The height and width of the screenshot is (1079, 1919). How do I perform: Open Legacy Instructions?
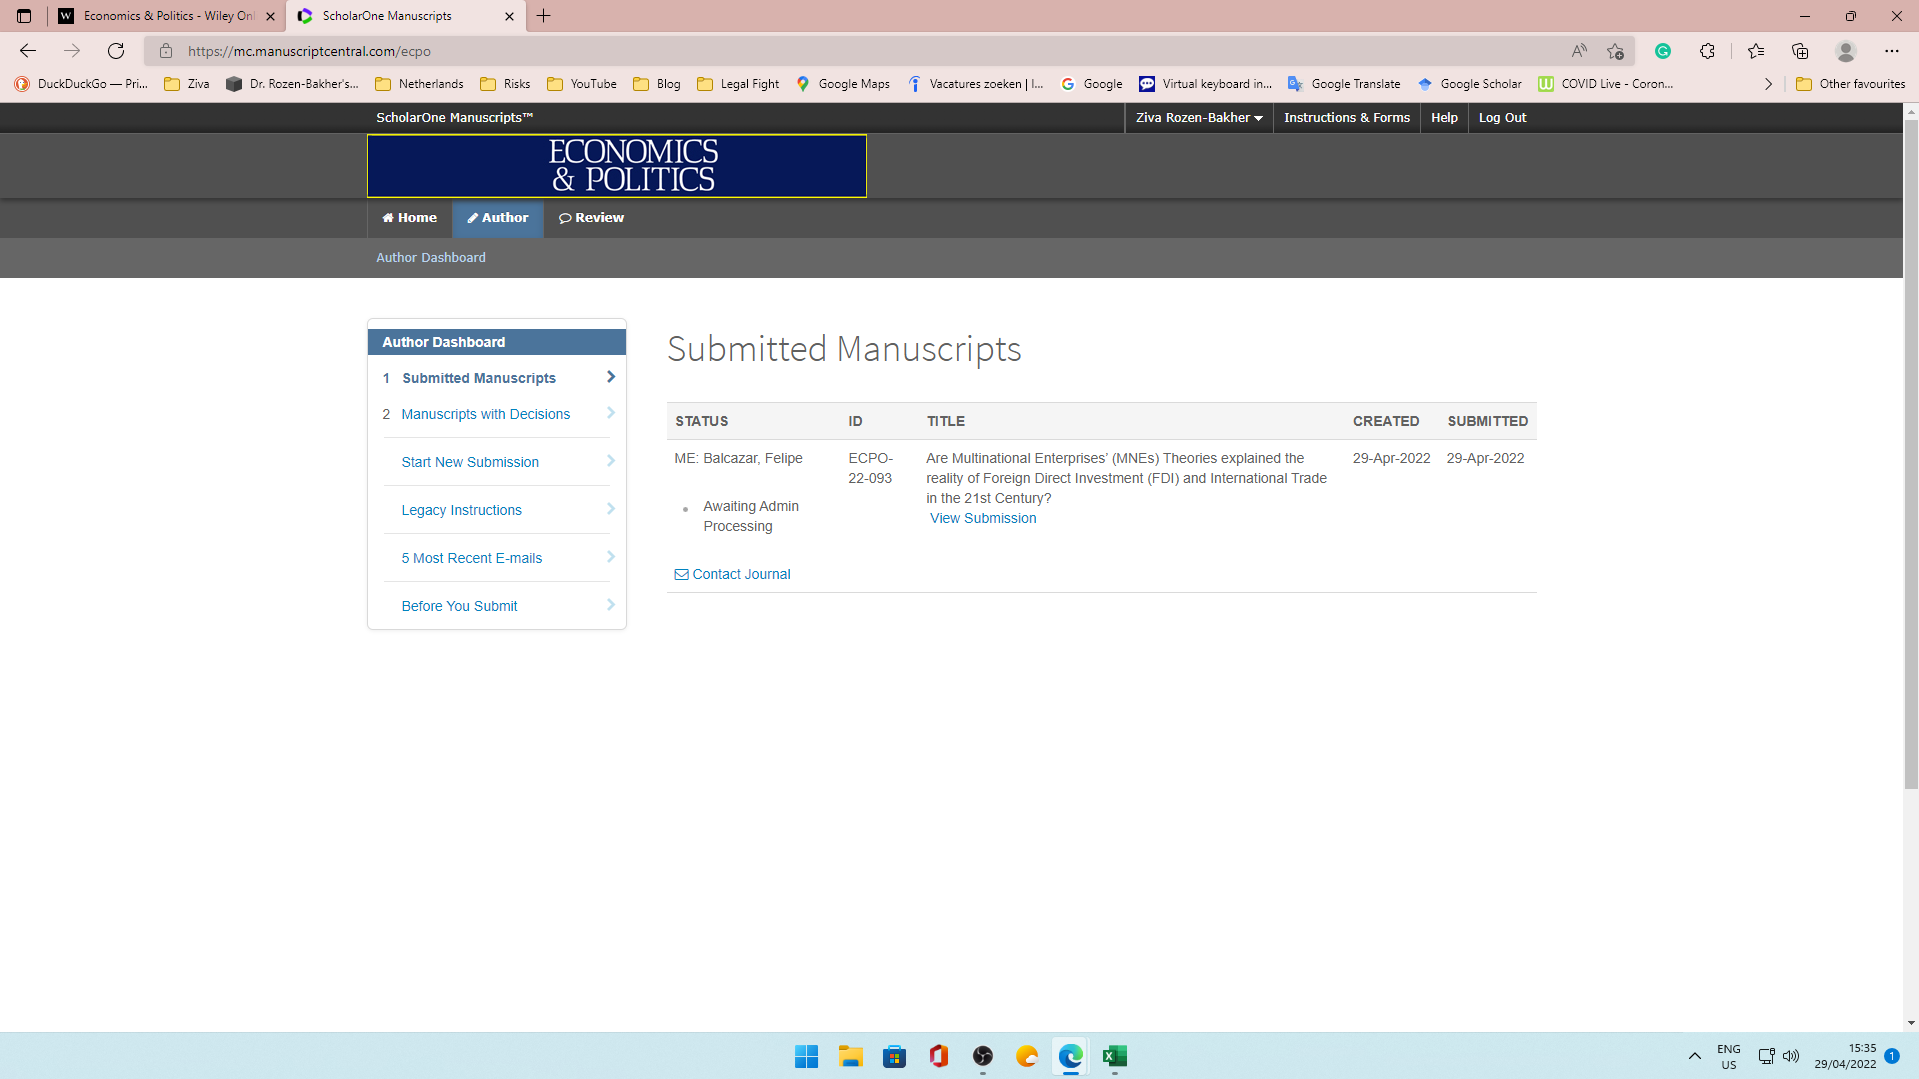click(462, 510)
